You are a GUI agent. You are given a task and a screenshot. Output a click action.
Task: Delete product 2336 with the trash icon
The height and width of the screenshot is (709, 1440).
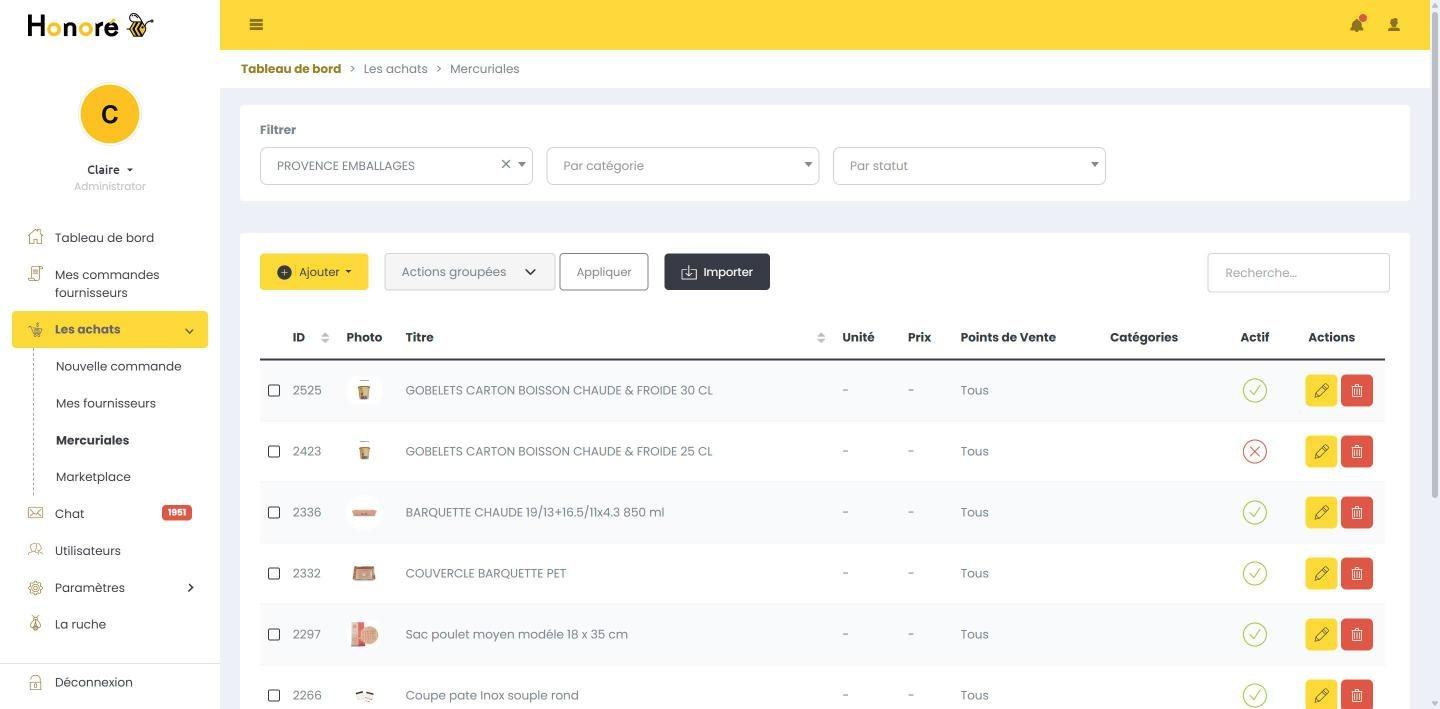coord(1357,512)
